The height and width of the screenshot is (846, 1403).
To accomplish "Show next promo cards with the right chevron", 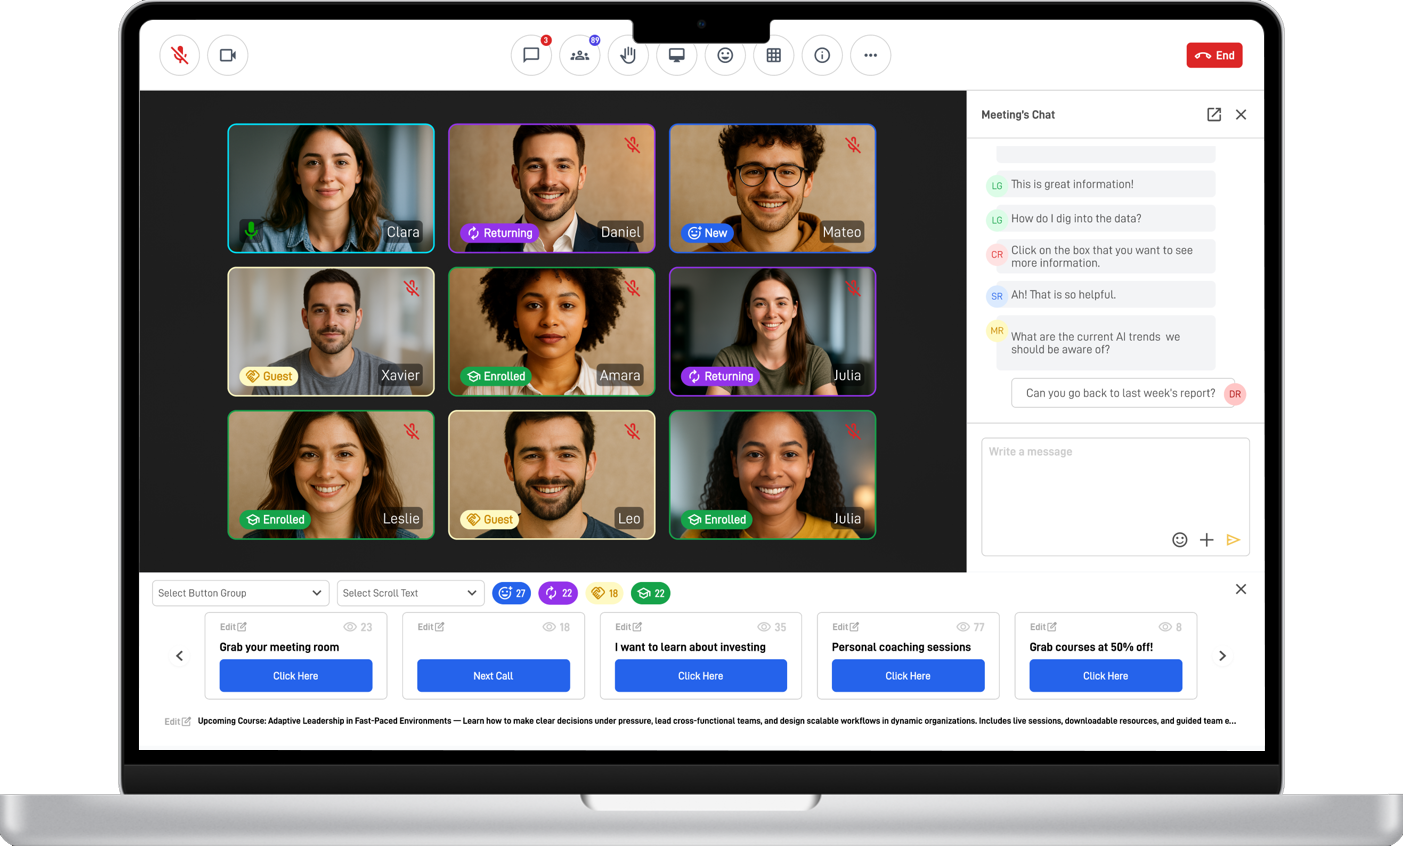I will 1222,656.
